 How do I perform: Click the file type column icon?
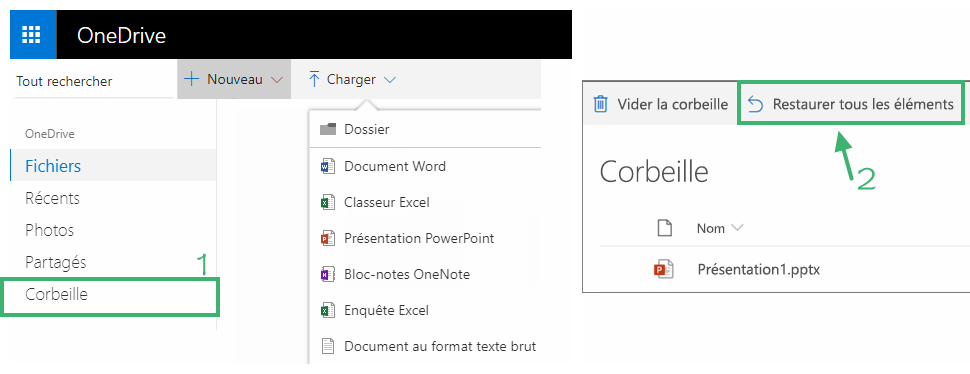(x=664, y=228)
